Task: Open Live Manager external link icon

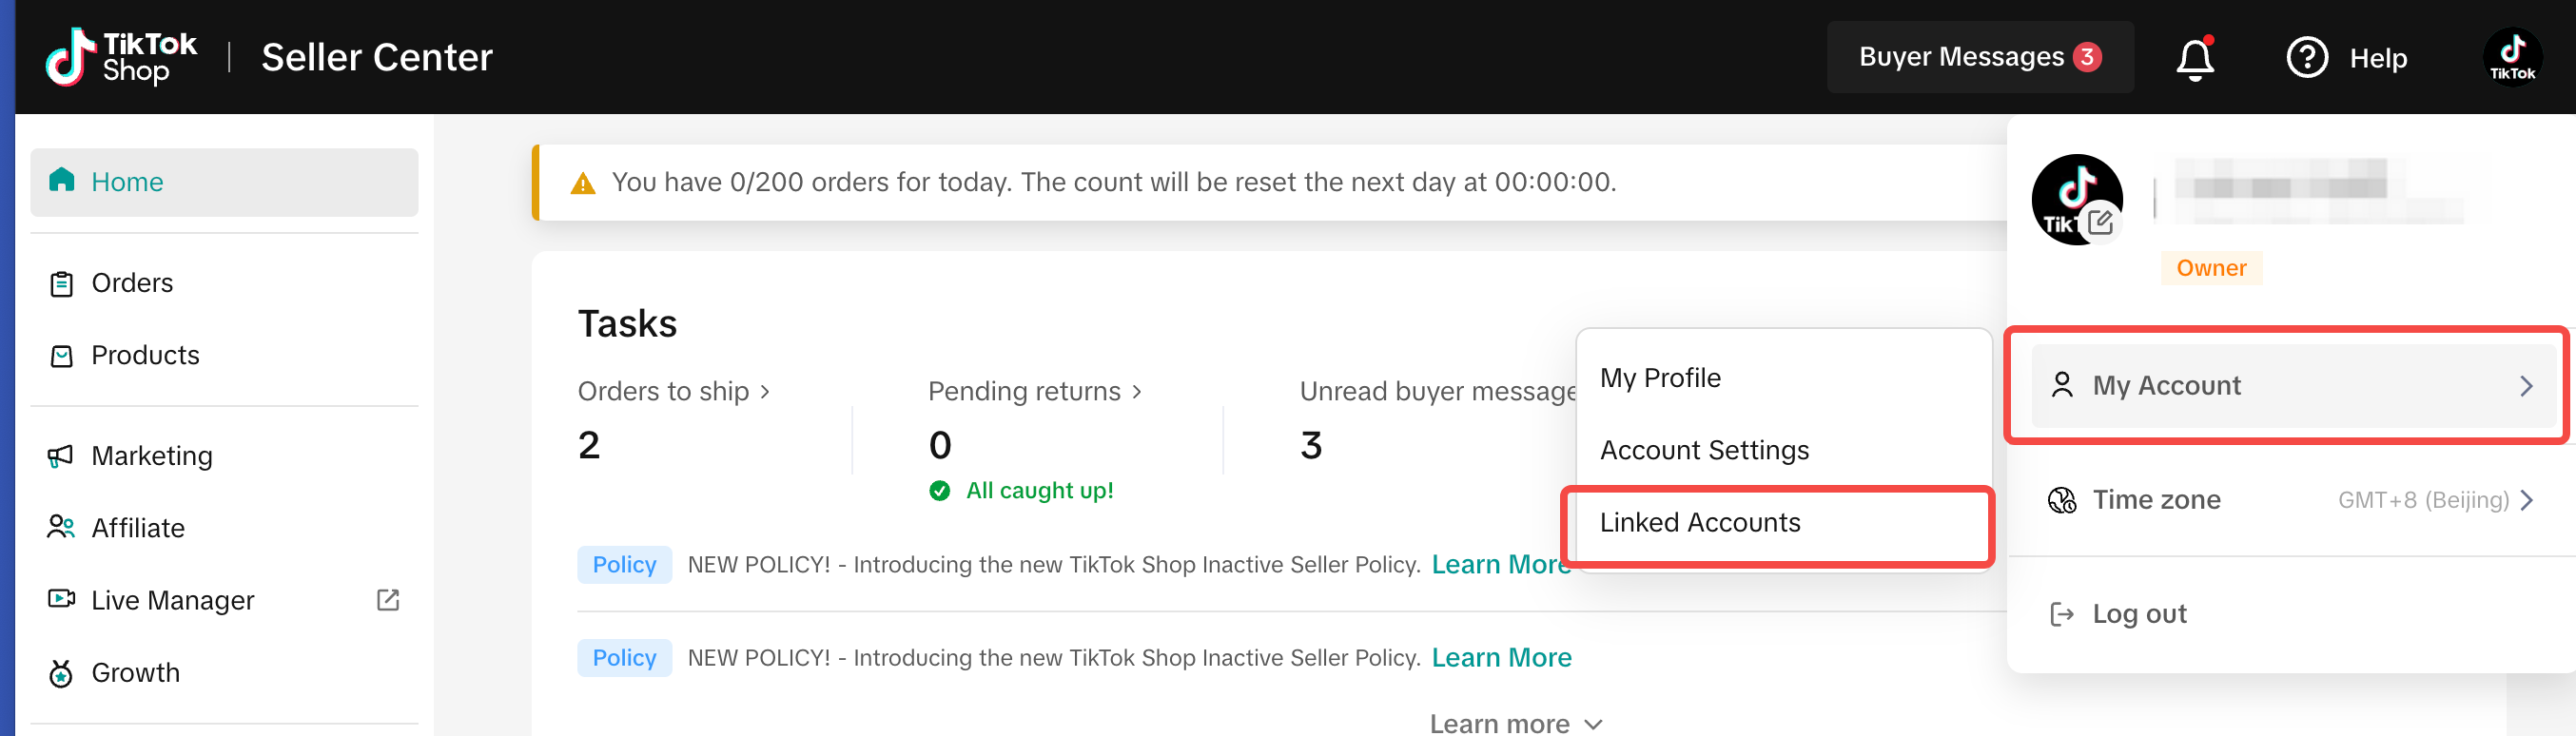Action: click(x=387, y=600)
